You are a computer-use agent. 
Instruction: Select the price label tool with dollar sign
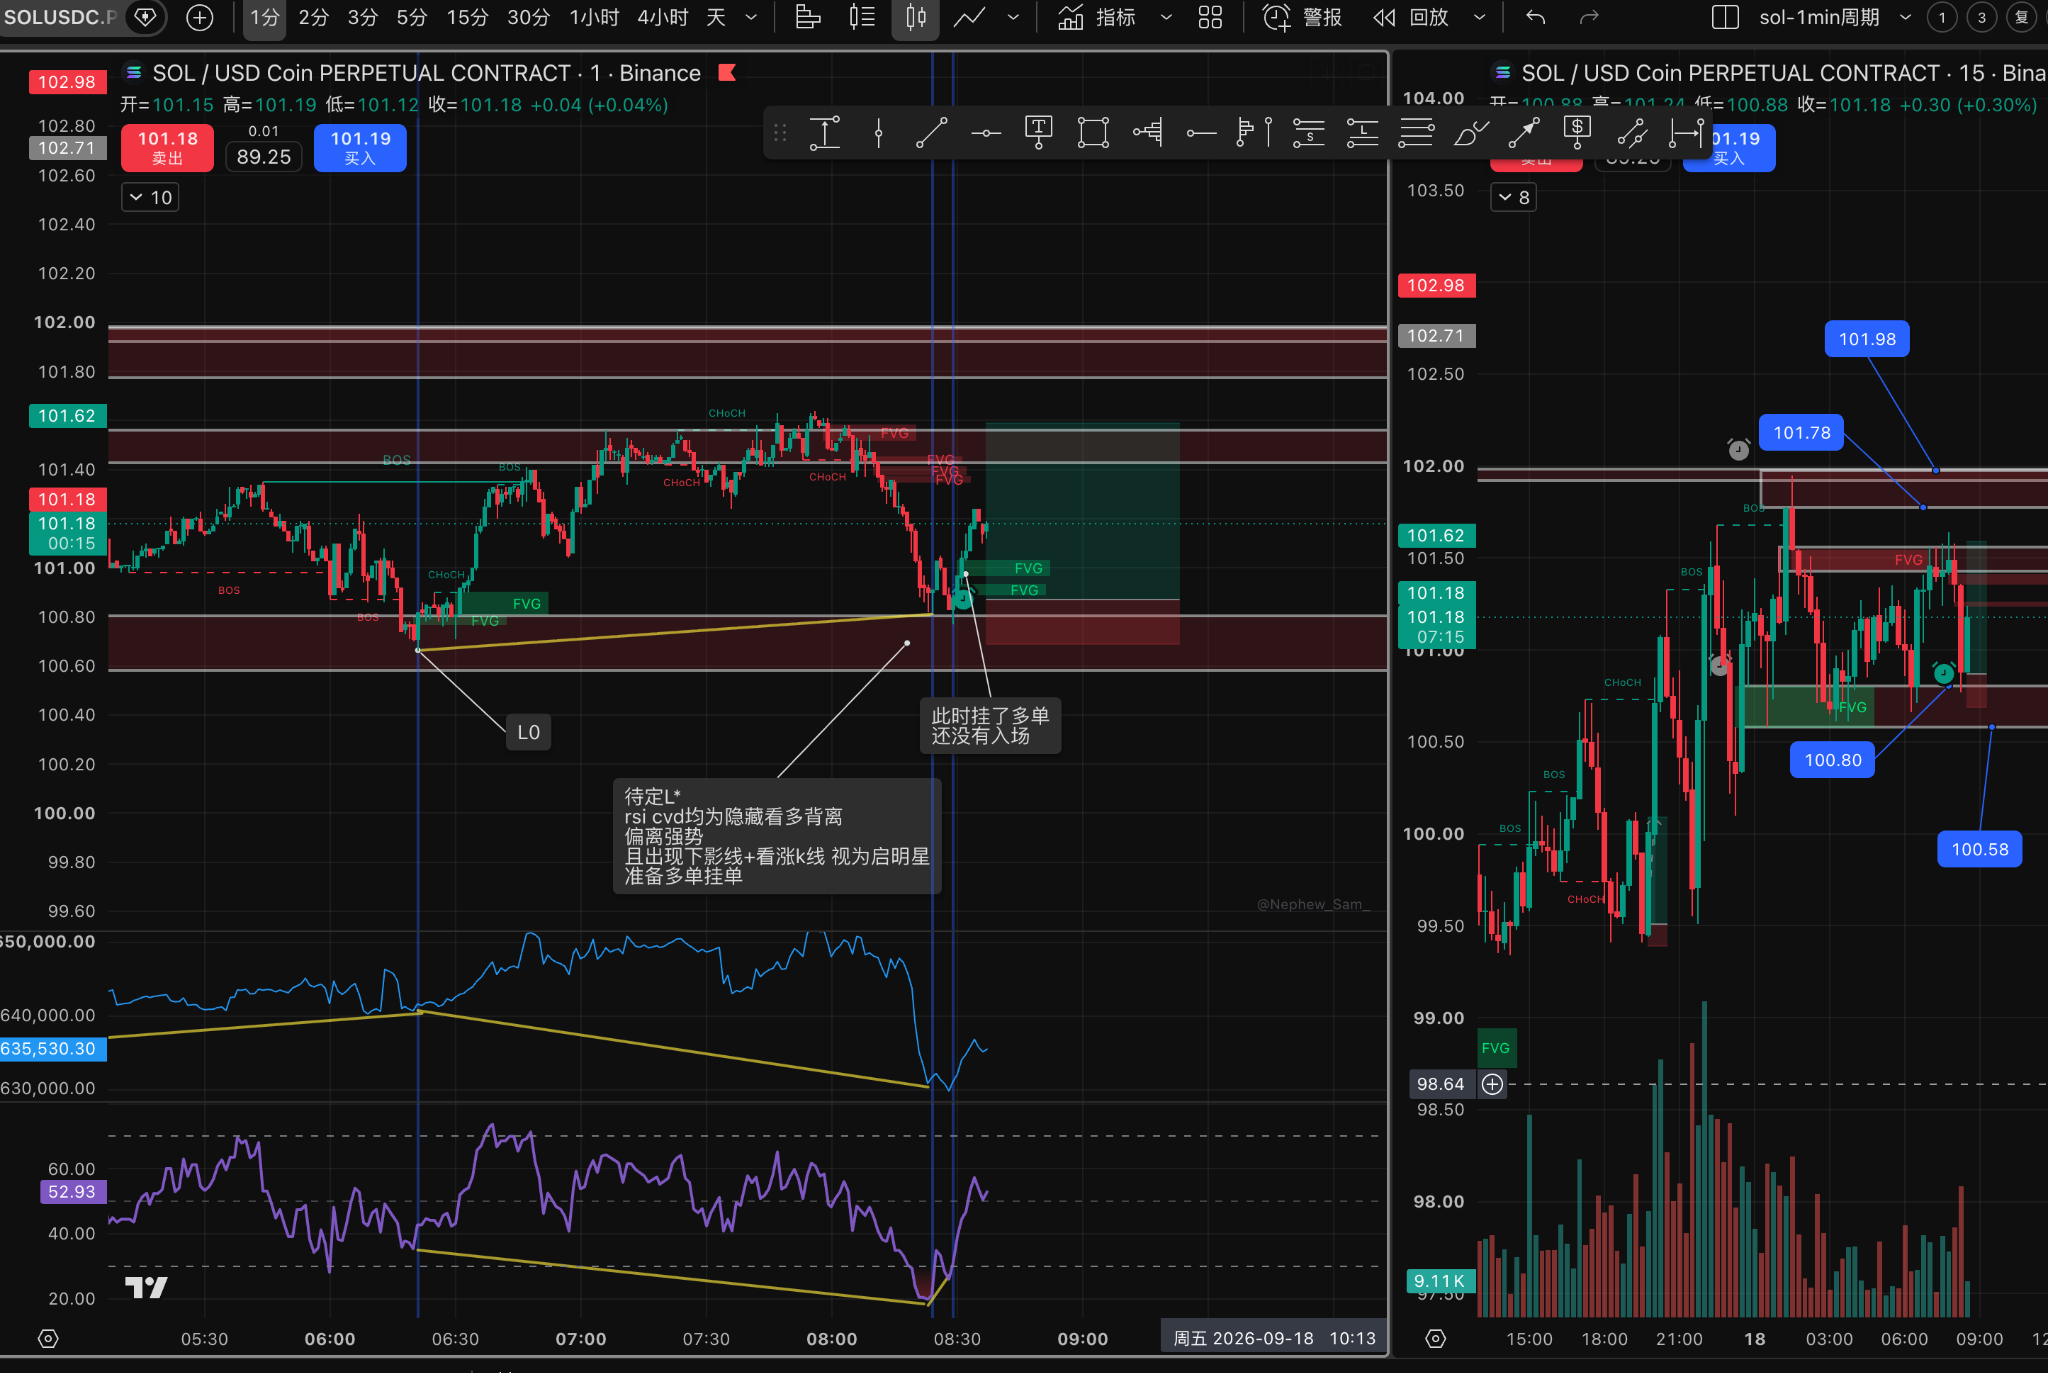[x=1577, y=133]
